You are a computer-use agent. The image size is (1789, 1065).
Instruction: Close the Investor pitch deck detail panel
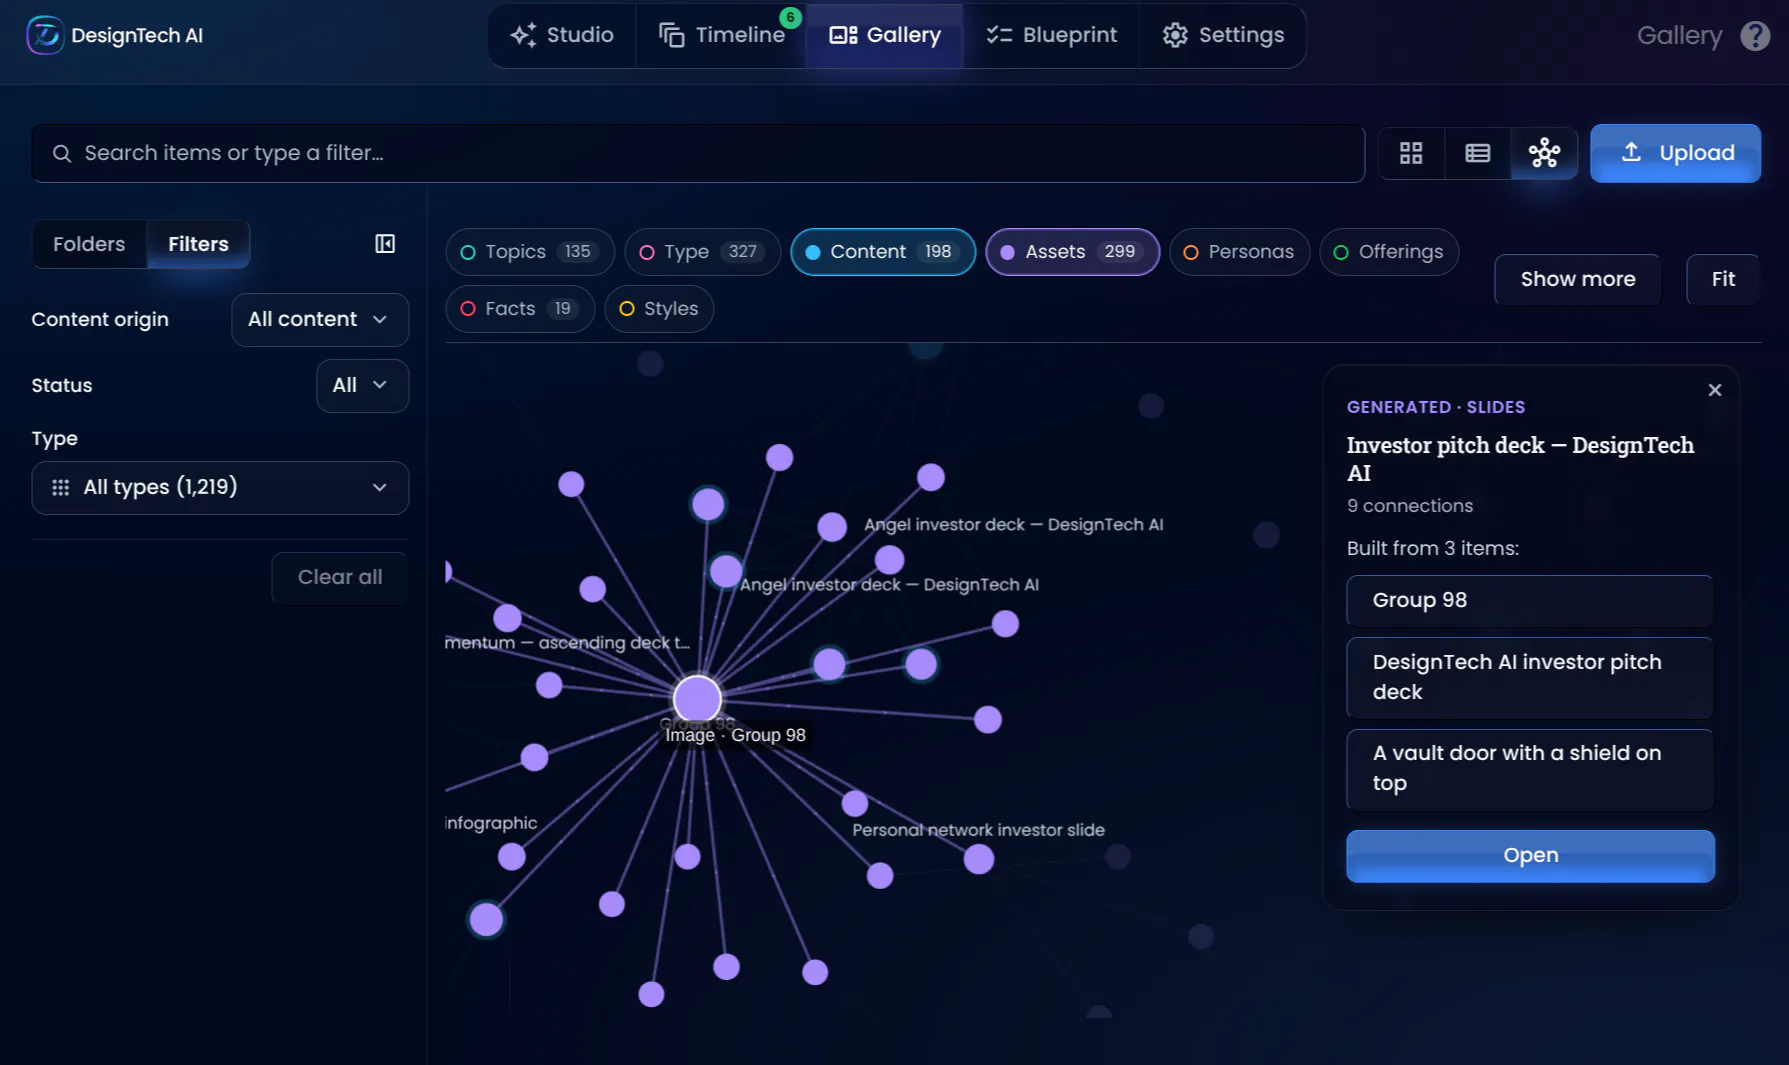click(x=1715, y=390)
